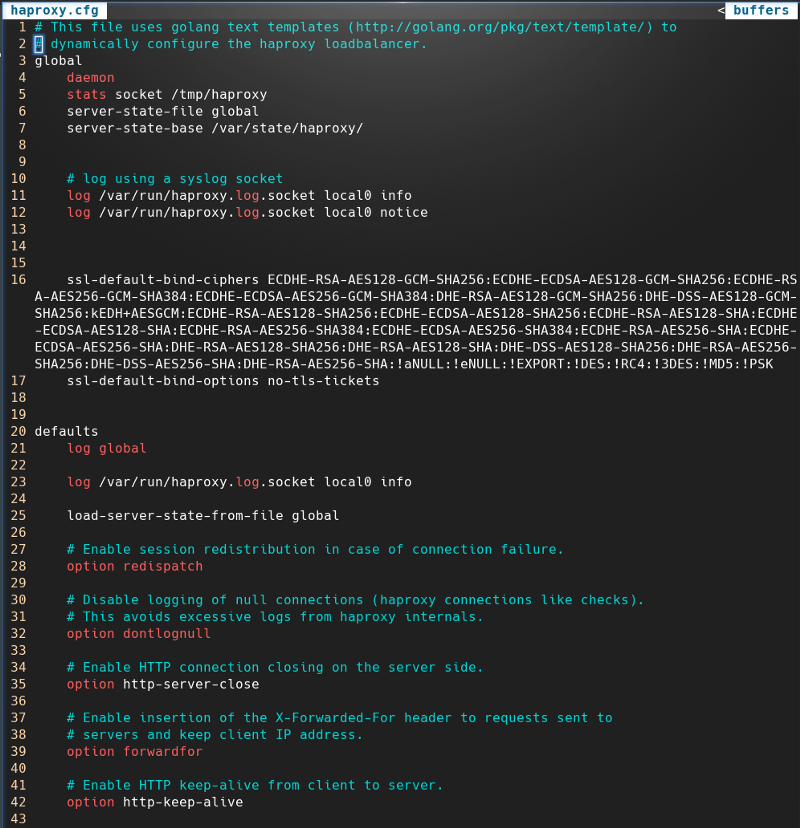
Task: Open the buffers label in tabline
Action: click(761, 11)
